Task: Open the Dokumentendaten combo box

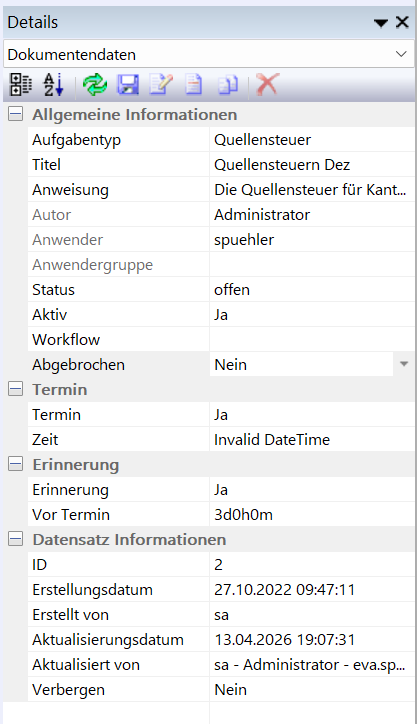Action: click(x=209, y=54)
